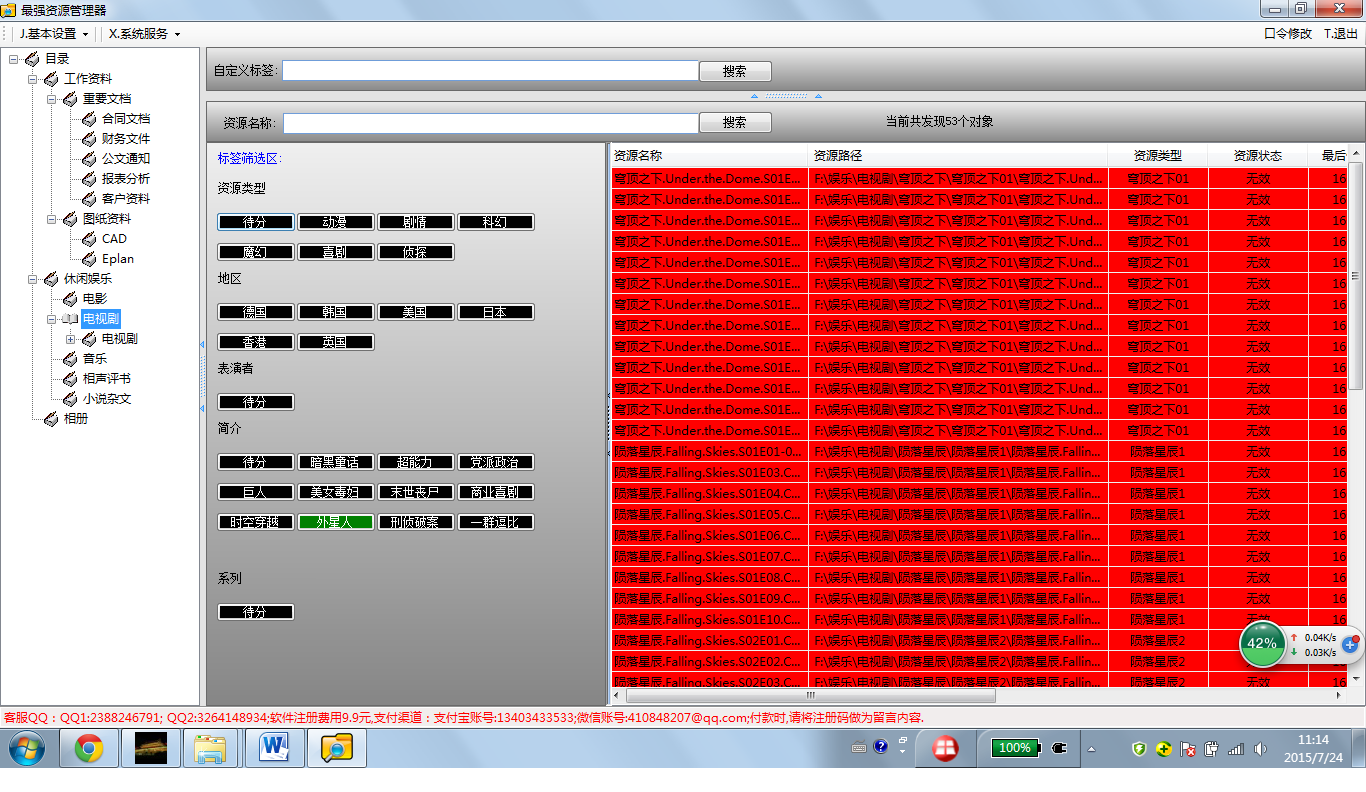This screenshot has width=1366, height=792.
Task: Collapse the 工作资料 tree branch
Action: click(33, 79)
